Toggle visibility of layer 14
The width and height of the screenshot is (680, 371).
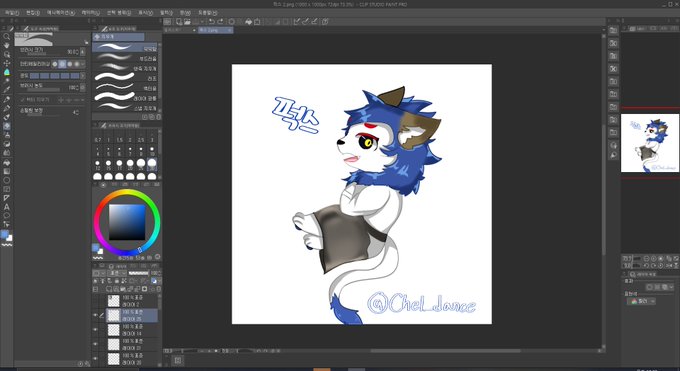[x=95, y=330]
